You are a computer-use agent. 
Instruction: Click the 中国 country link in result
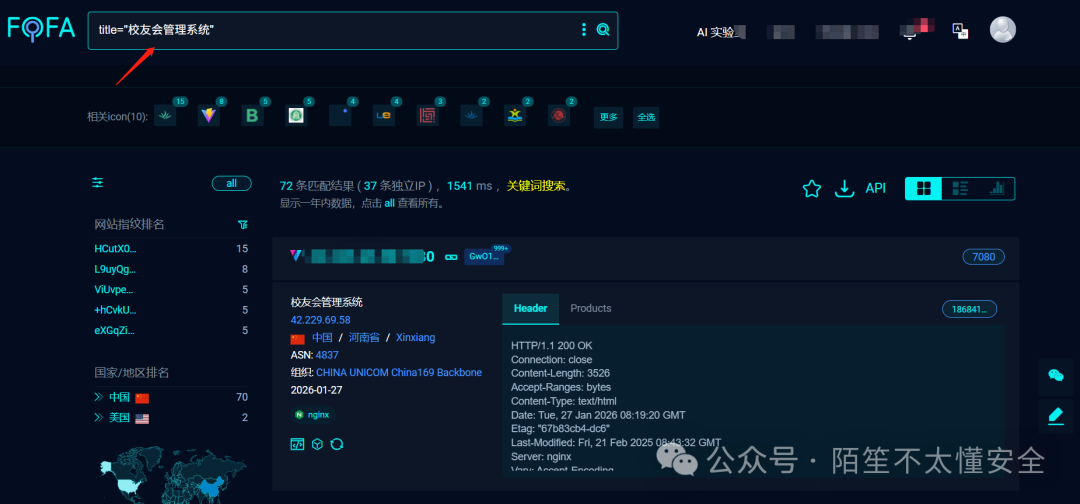pyautogui.click(x=322, y=337)
